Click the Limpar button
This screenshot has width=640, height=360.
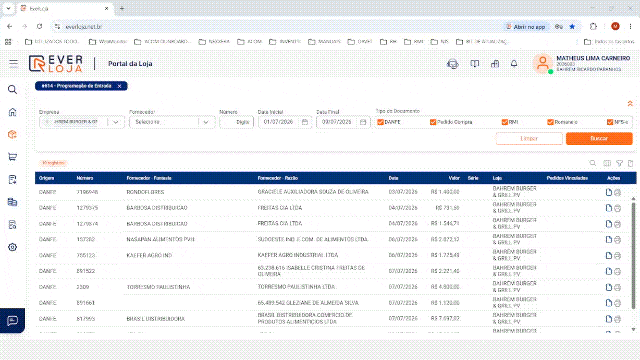[529, 138]
